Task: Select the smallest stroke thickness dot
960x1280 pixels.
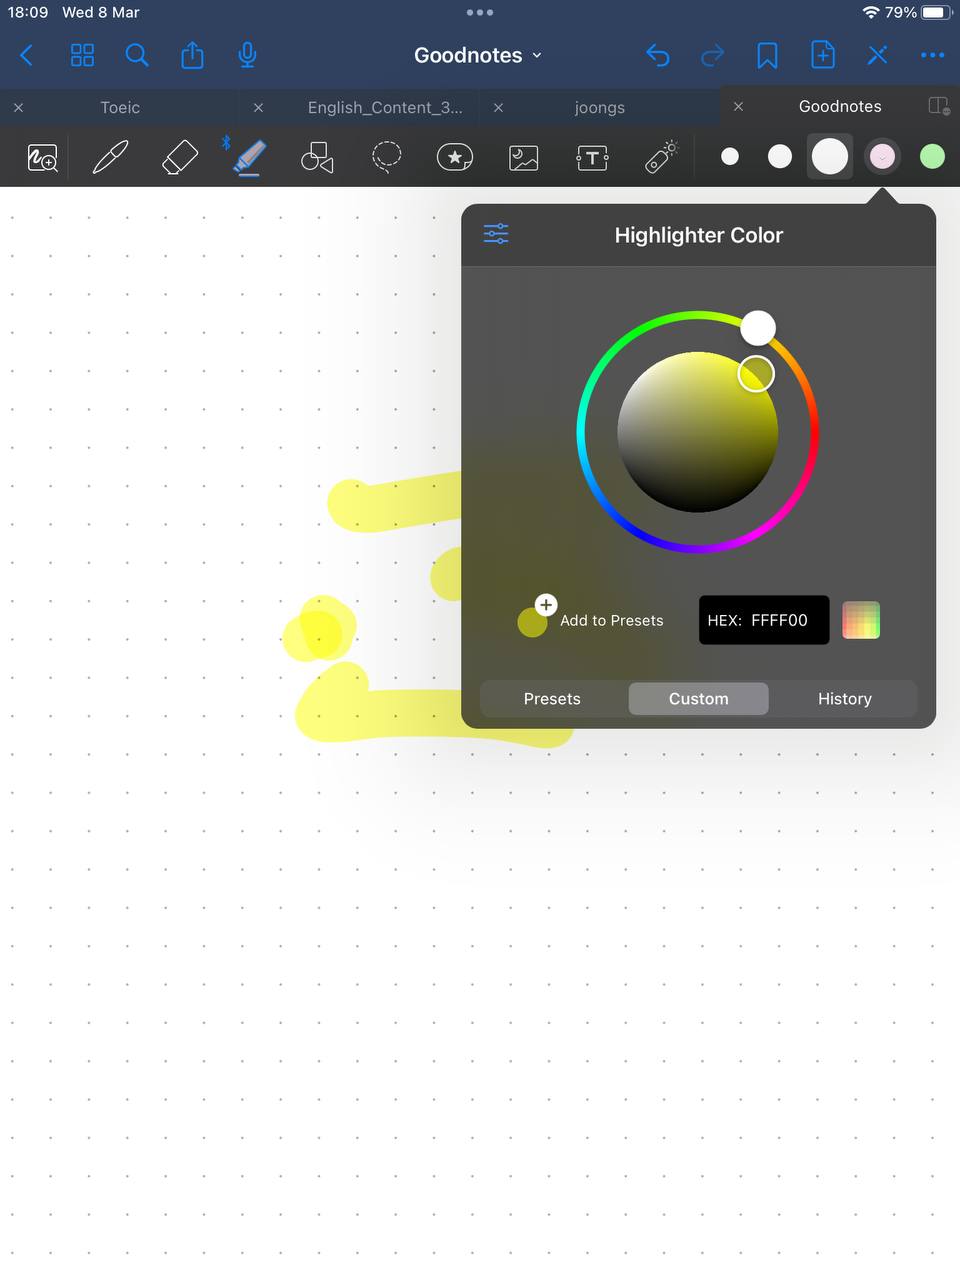Action: (x=730, y=156)
